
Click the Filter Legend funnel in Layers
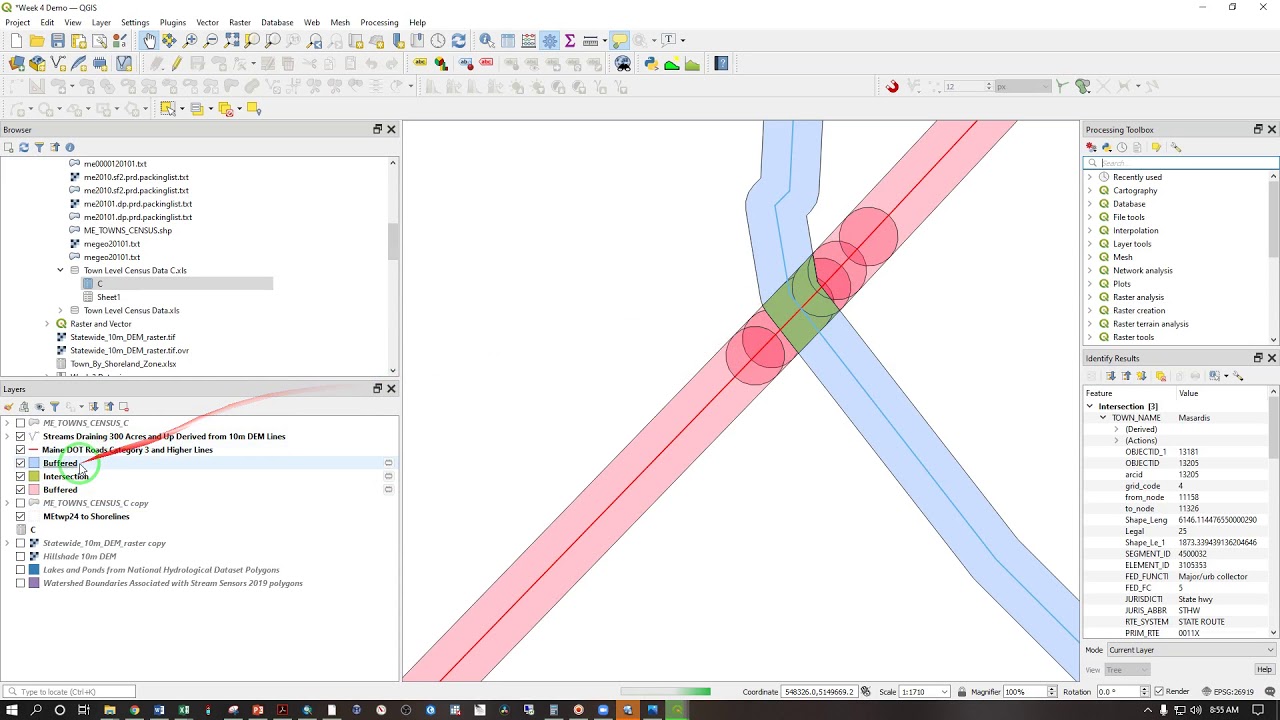(54, 407)
